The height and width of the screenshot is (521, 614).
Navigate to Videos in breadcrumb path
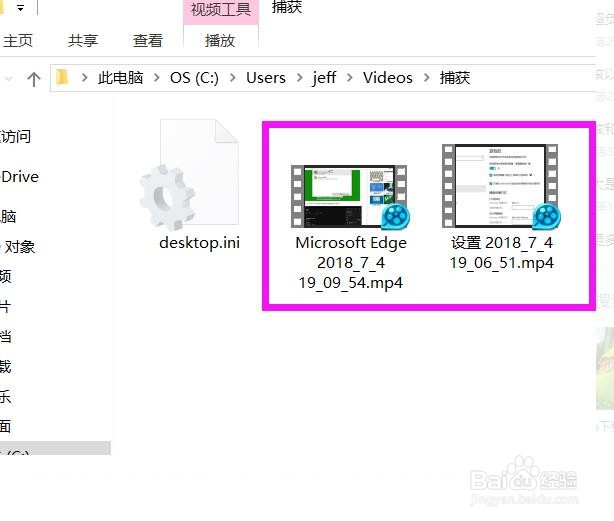pos(388,78)
